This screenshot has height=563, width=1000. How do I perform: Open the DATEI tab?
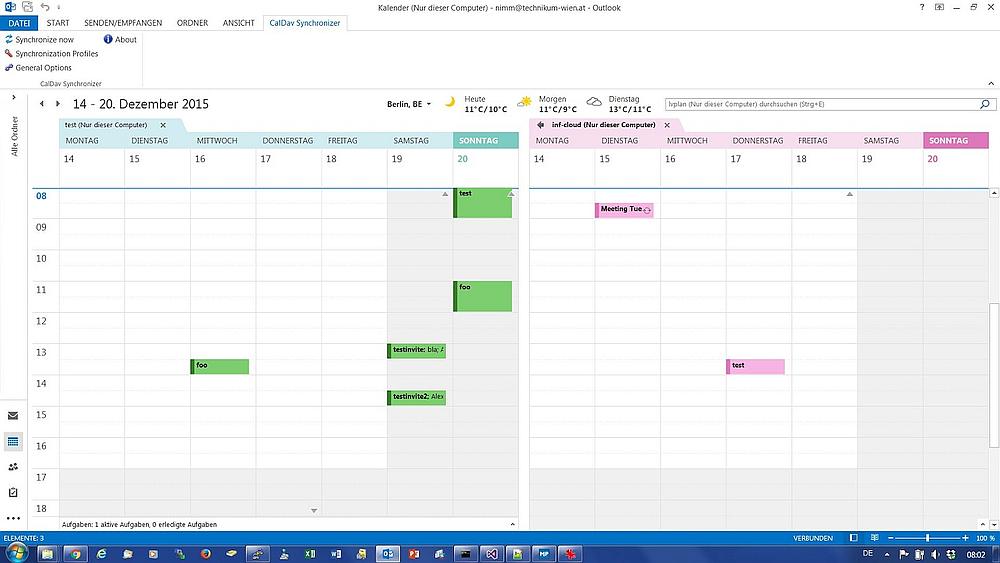19,23
